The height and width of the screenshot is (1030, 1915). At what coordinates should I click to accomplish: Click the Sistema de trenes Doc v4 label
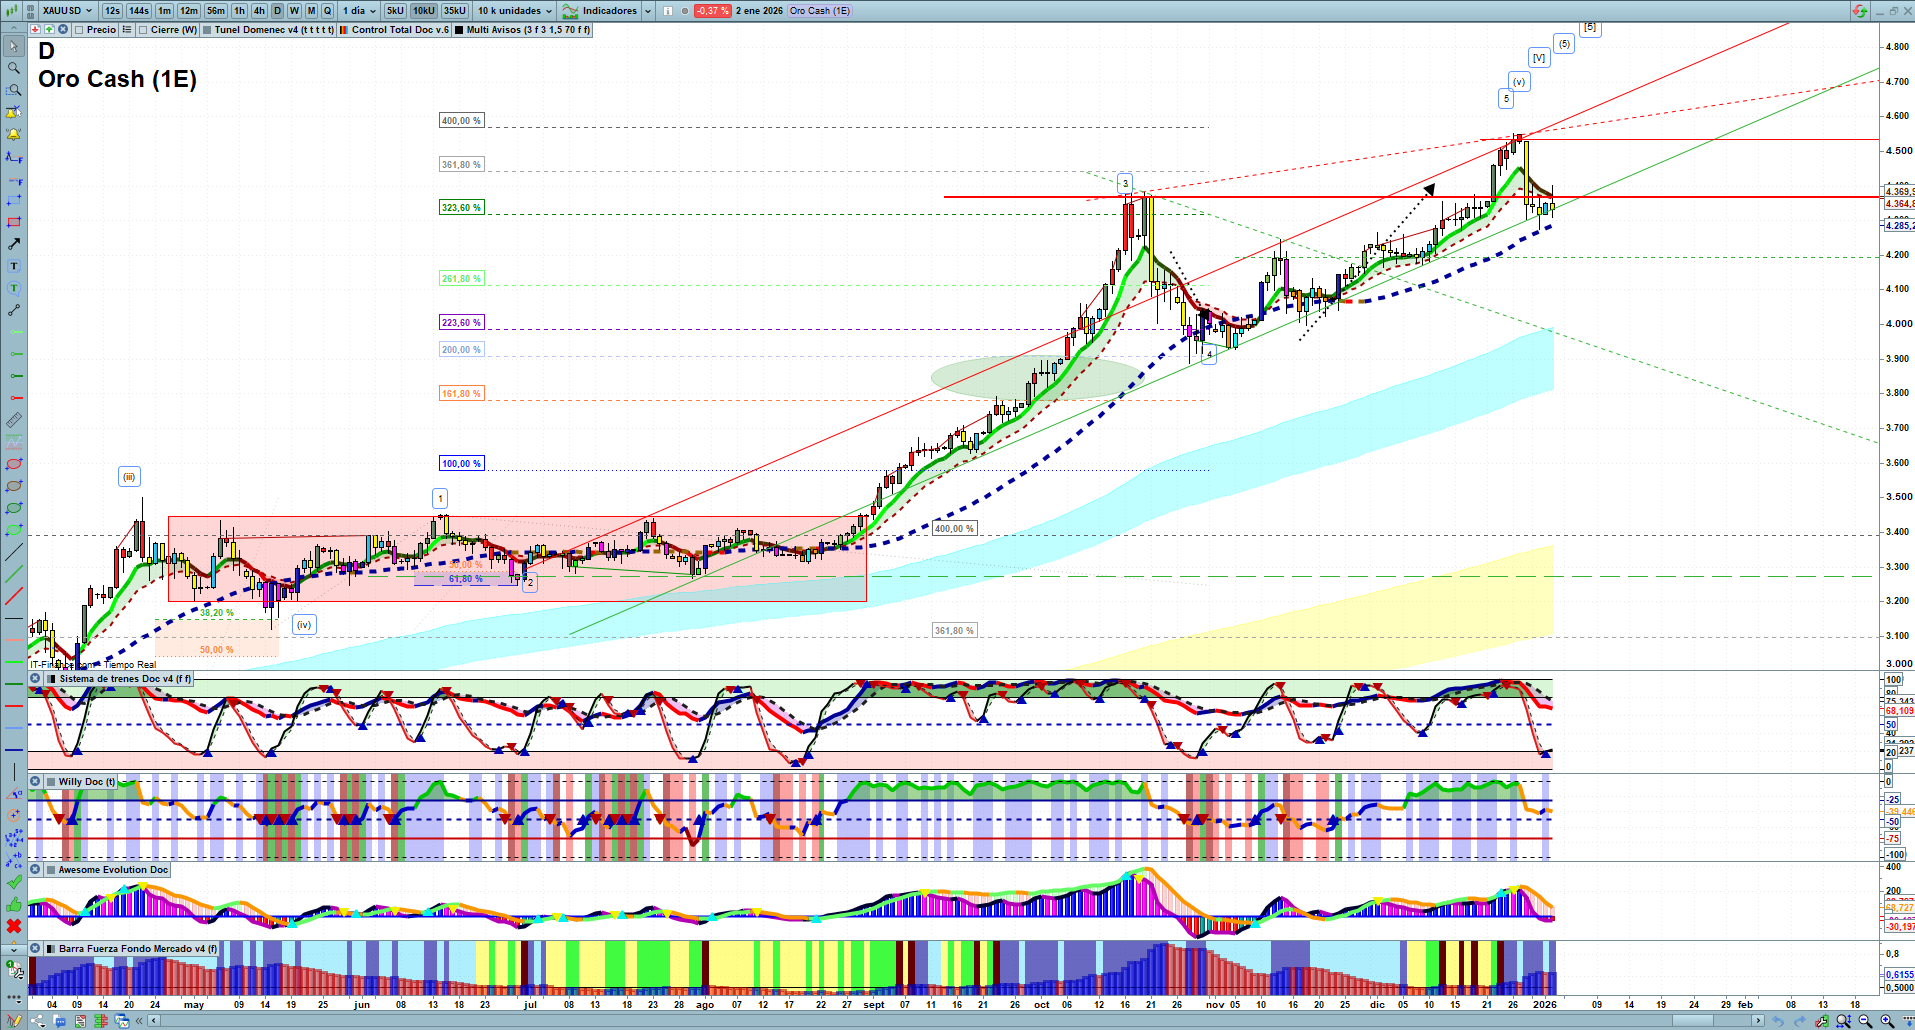(118, 679)
